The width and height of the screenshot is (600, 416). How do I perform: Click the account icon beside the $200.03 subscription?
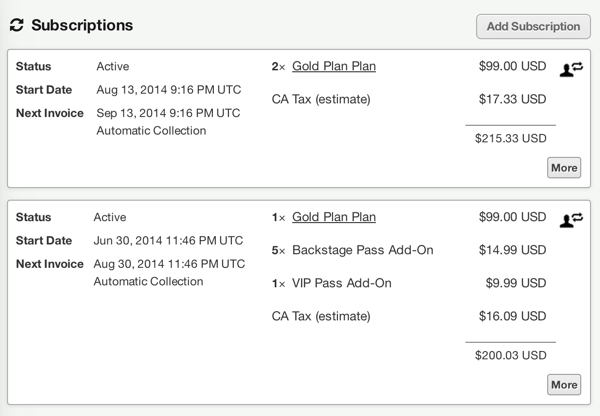pos(571,219)
